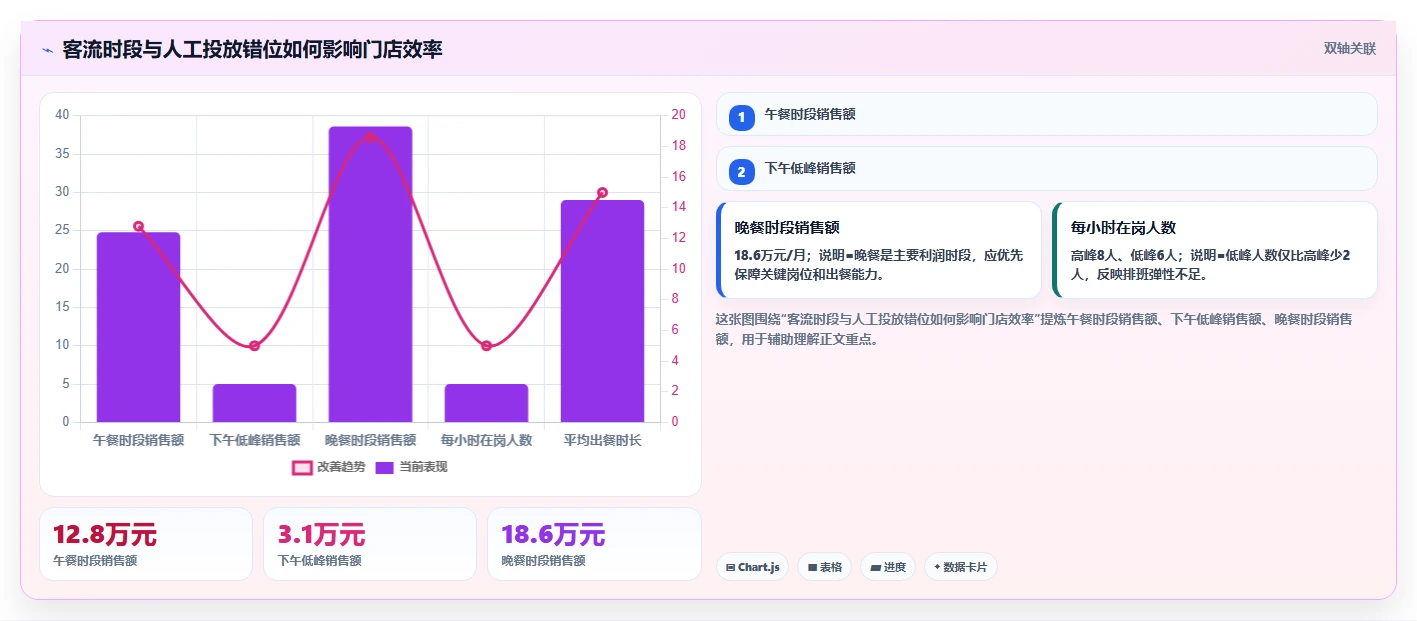Click the line point above 平均出餐时长
The image size is (1417, 621).
602,192
